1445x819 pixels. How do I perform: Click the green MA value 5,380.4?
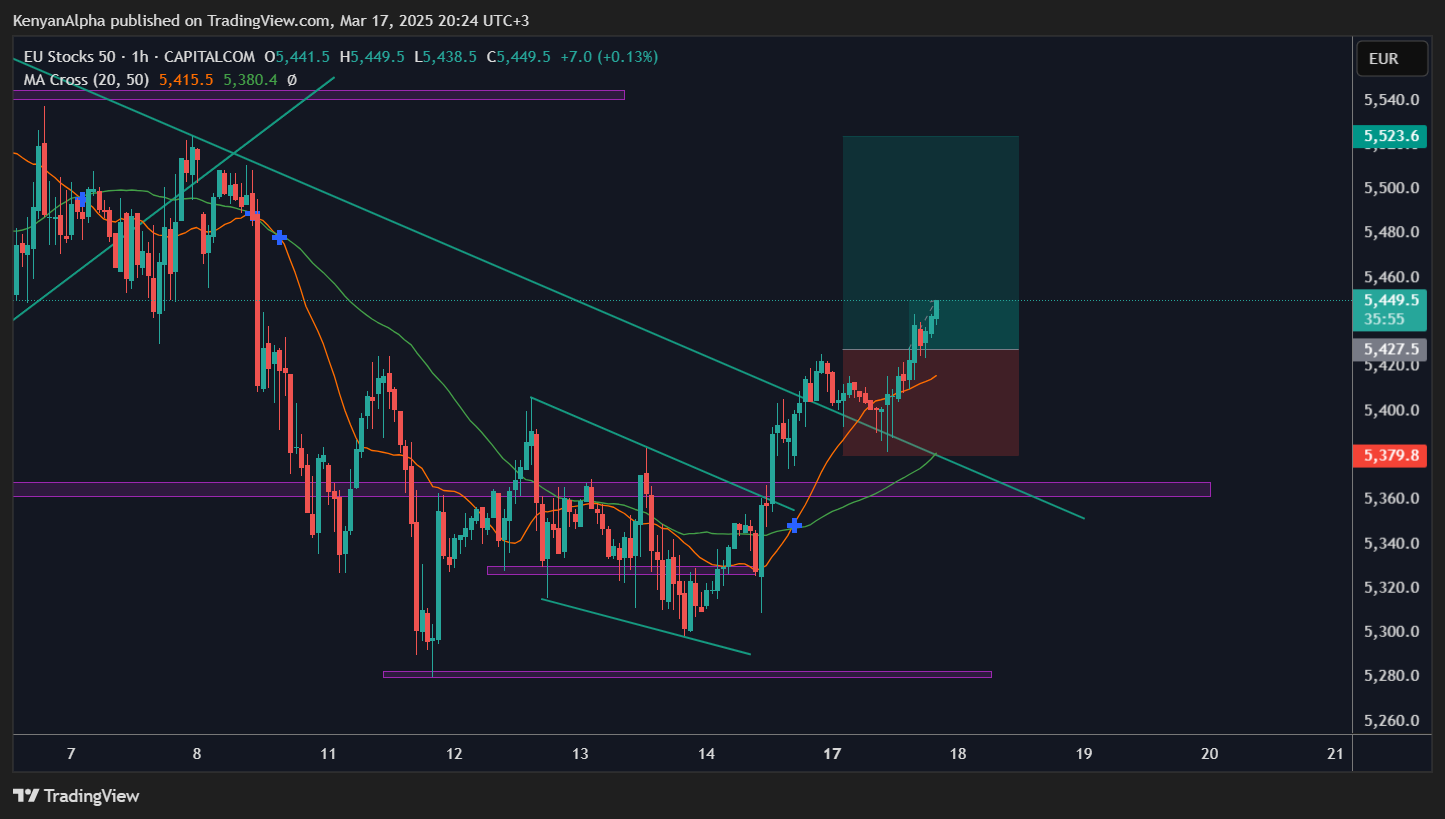coord(250,79)
